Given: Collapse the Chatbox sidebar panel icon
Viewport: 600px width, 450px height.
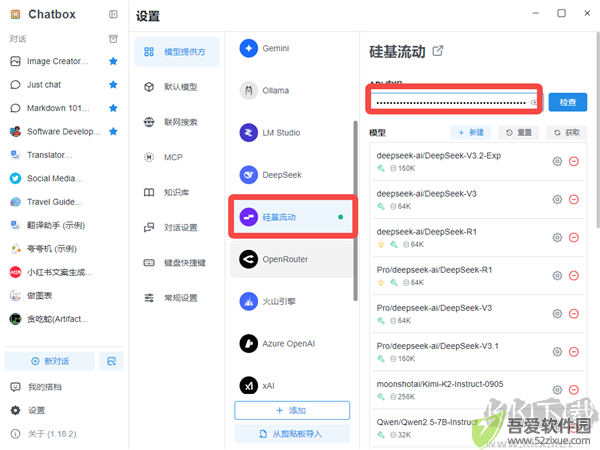Looking at the screenshot, I should [x=113, y=14].
